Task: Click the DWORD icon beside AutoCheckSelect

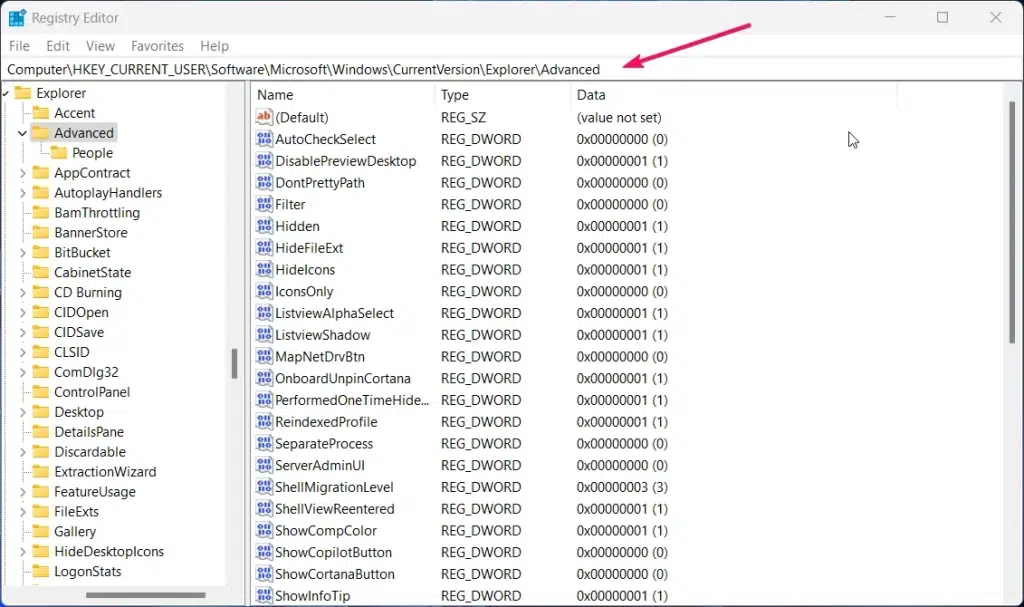Action: coord(264,139)
